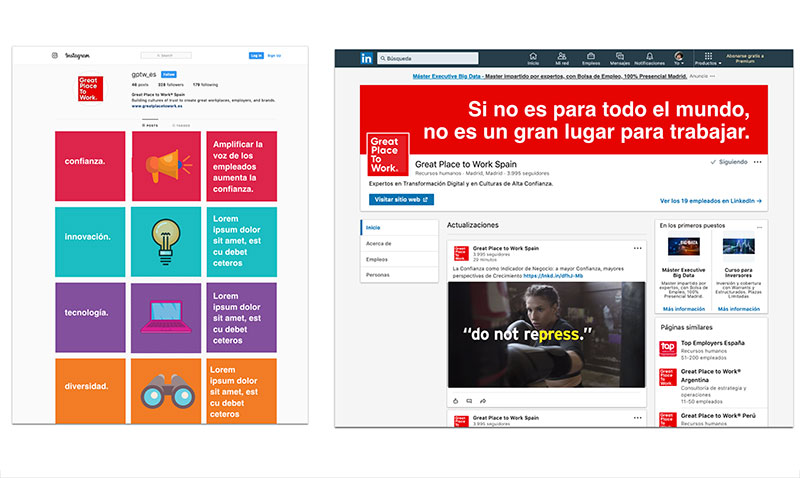The width and height of the screenshot is (800, 478).
Task: Open Mi red network icon in LinkedIn
Action: (x=562, y=58)
